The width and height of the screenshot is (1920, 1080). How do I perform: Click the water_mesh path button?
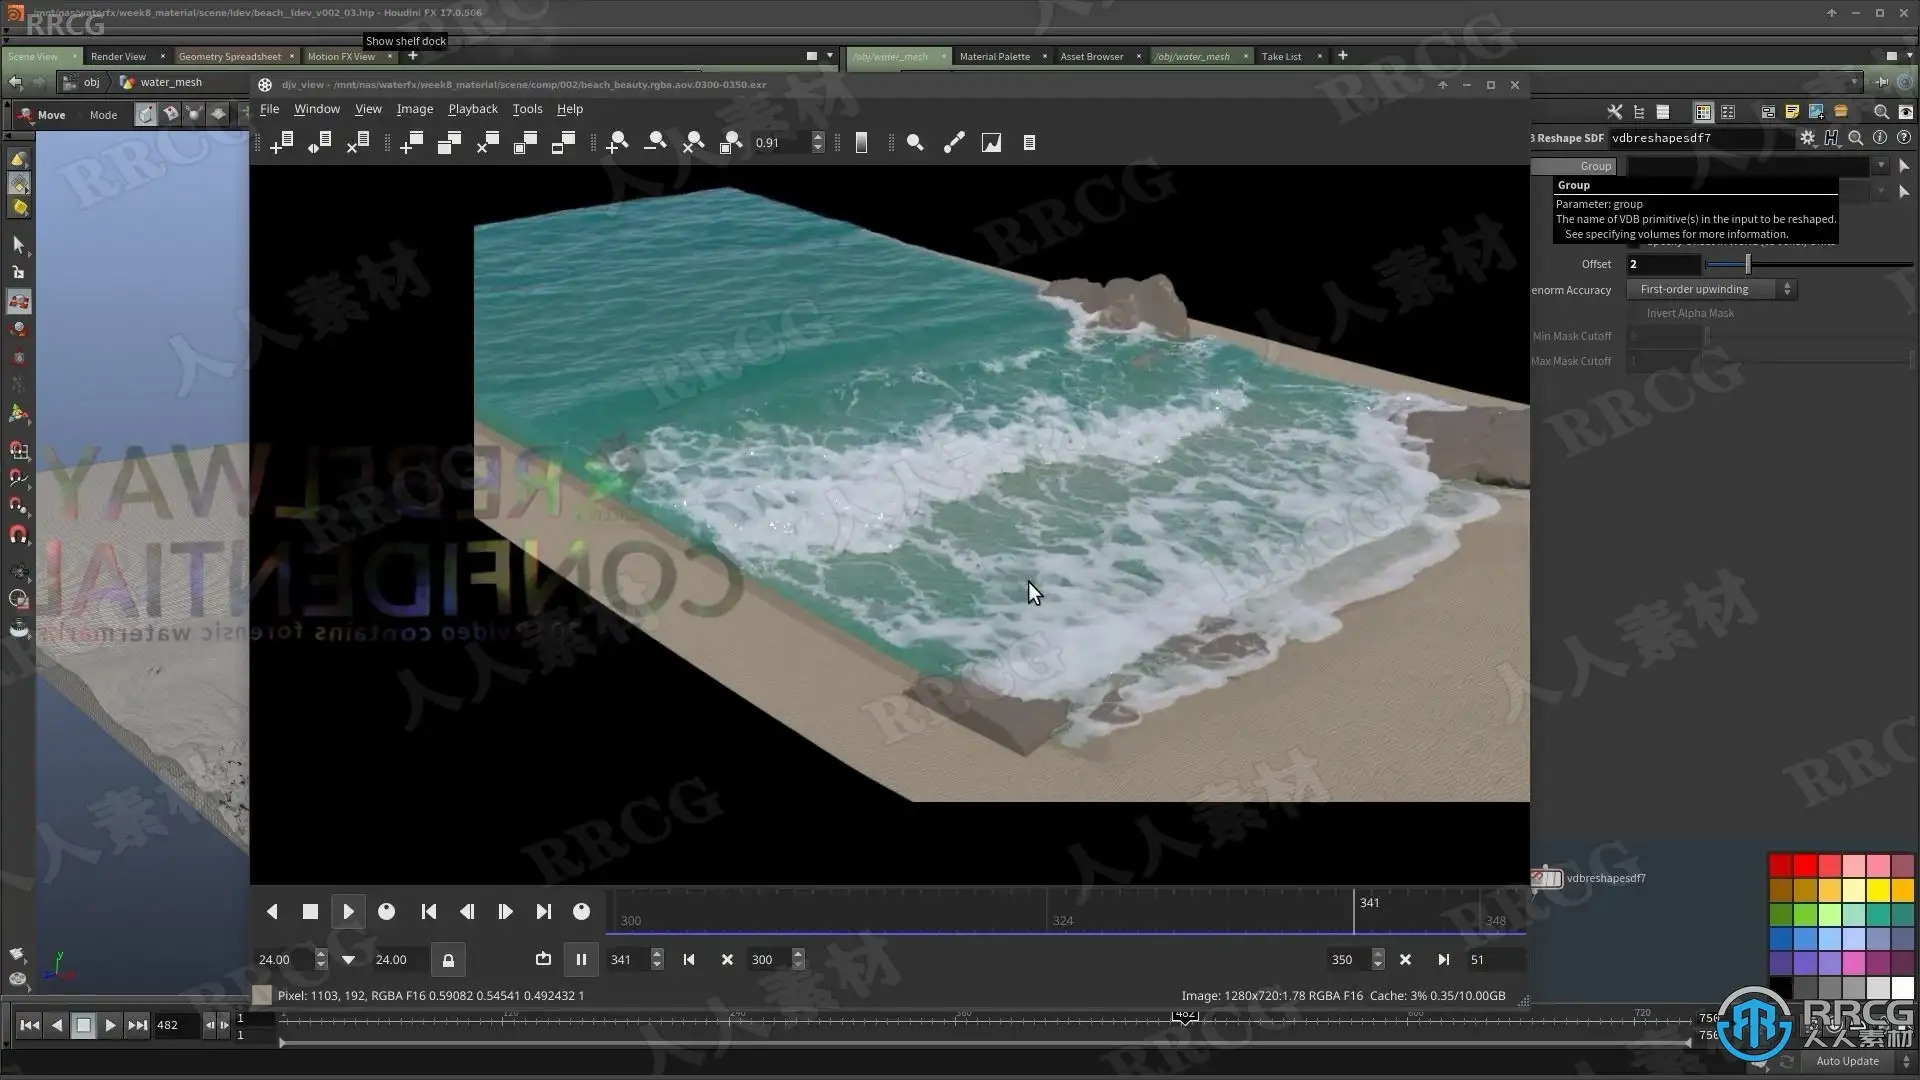170,82
